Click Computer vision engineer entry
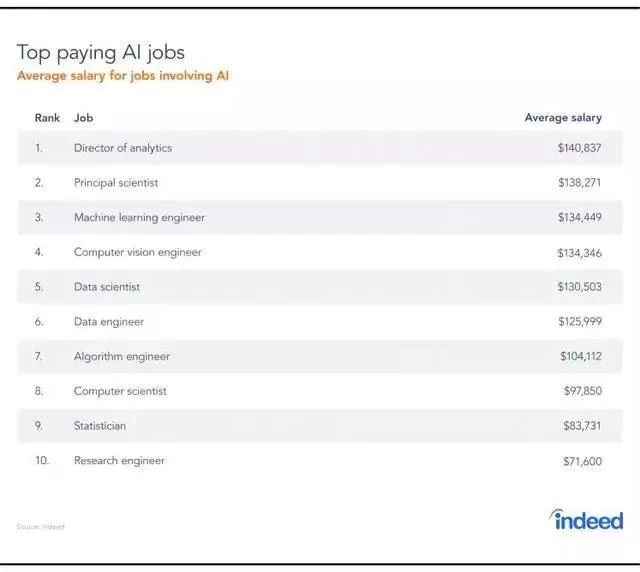 pos(138,252)
